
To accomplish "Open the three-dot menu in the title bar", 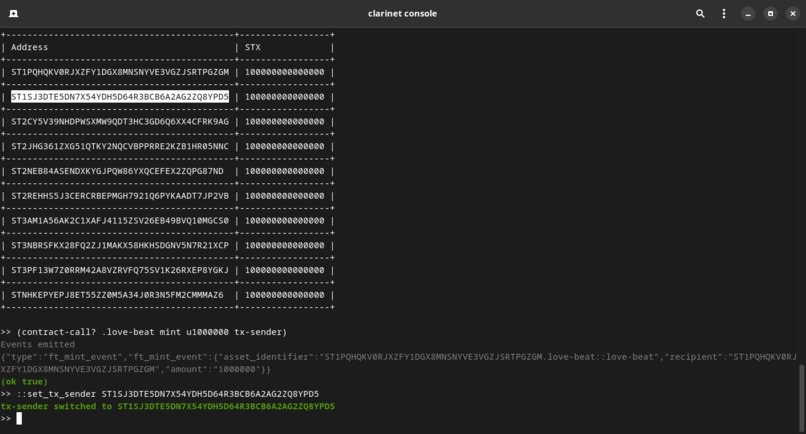I will pyautogui.click(x=724, y=14).
